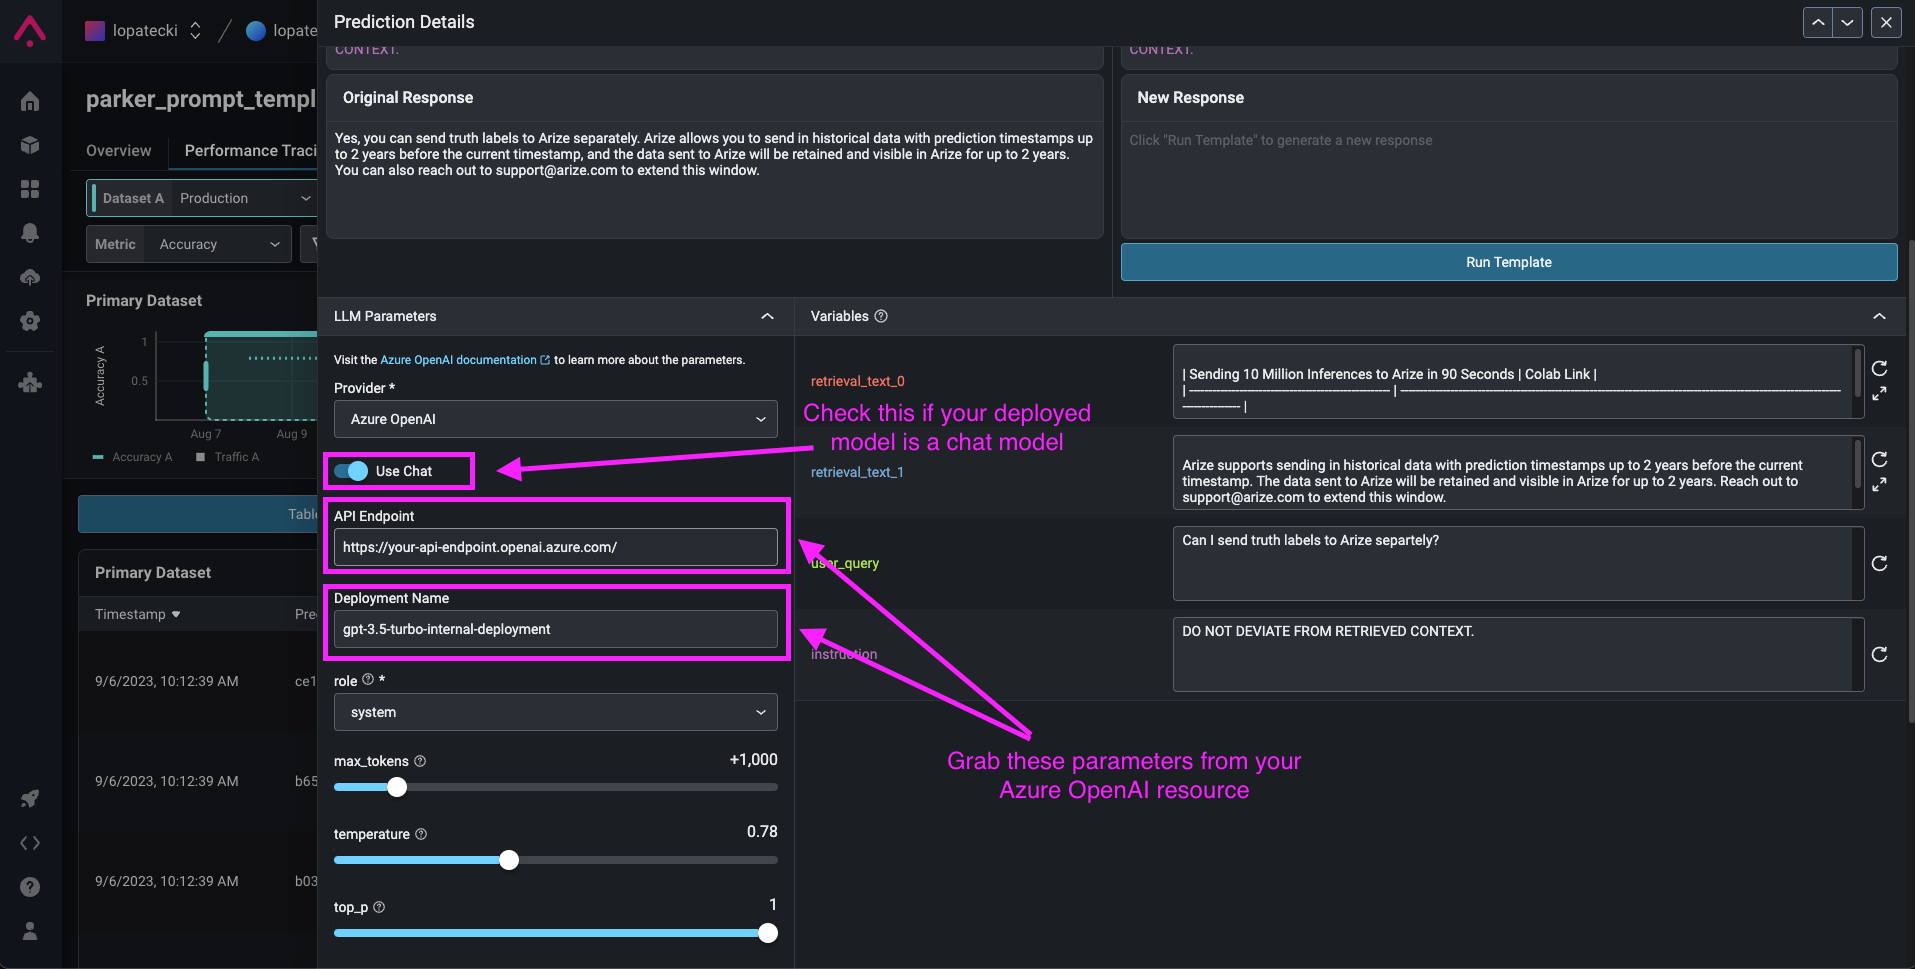
Task: Reload the retrieval_text_1 variable value
Action: click(1880, 459)
